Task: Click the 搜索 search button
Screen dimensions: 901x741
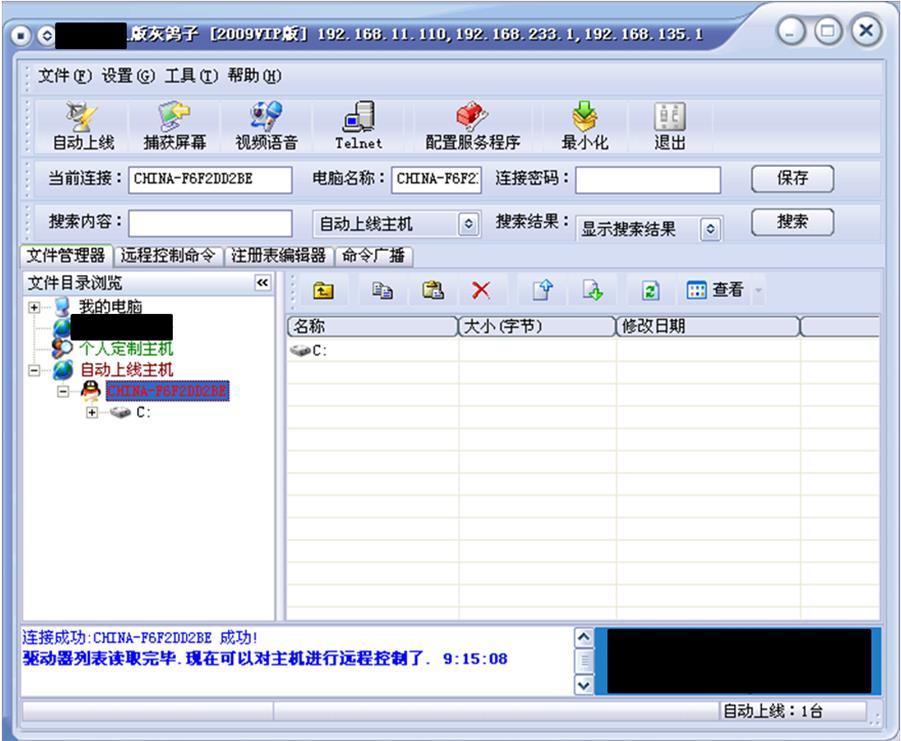Action: (793, 221)
